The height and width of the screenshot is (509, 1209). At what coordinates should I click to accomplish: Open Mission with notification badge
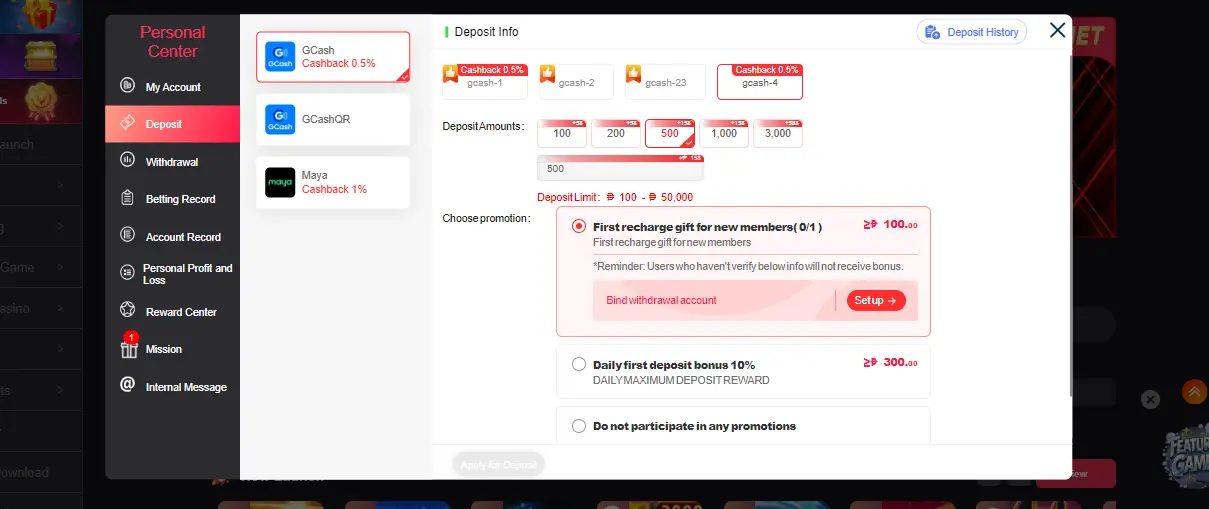point(172,349)
